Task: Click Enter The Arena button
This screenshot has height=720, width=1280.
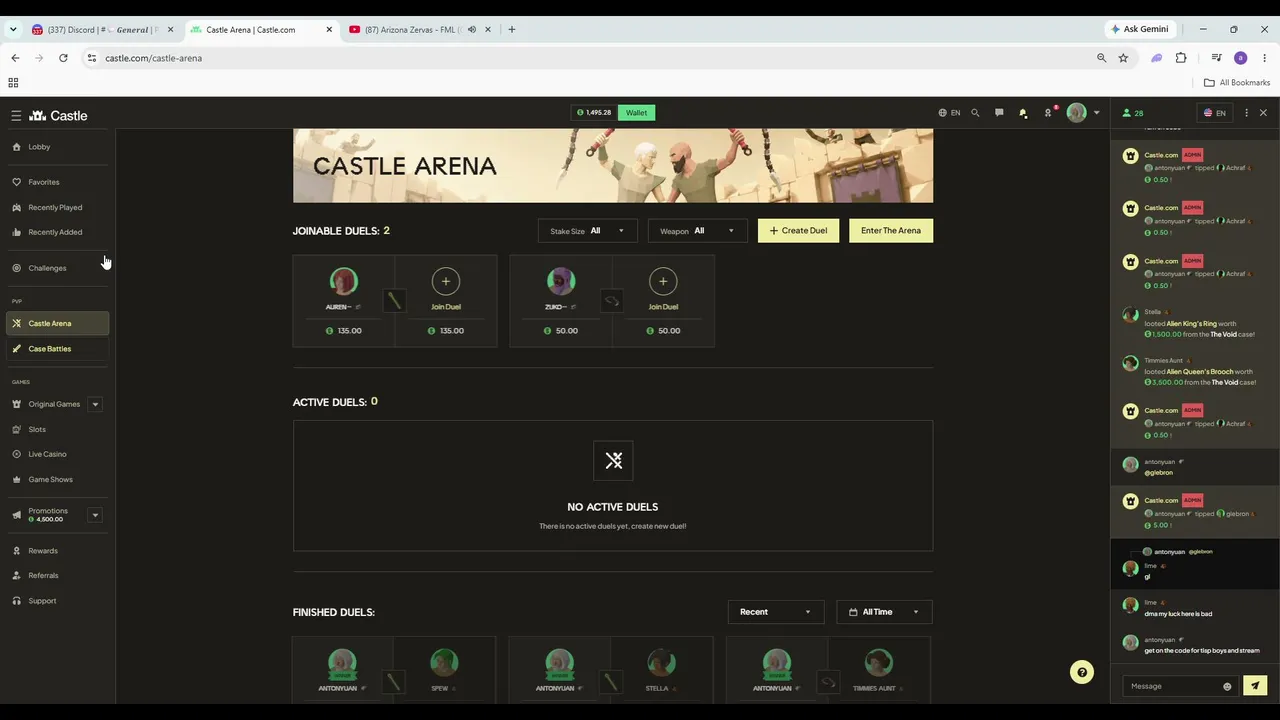Action: tap(891, 231)
